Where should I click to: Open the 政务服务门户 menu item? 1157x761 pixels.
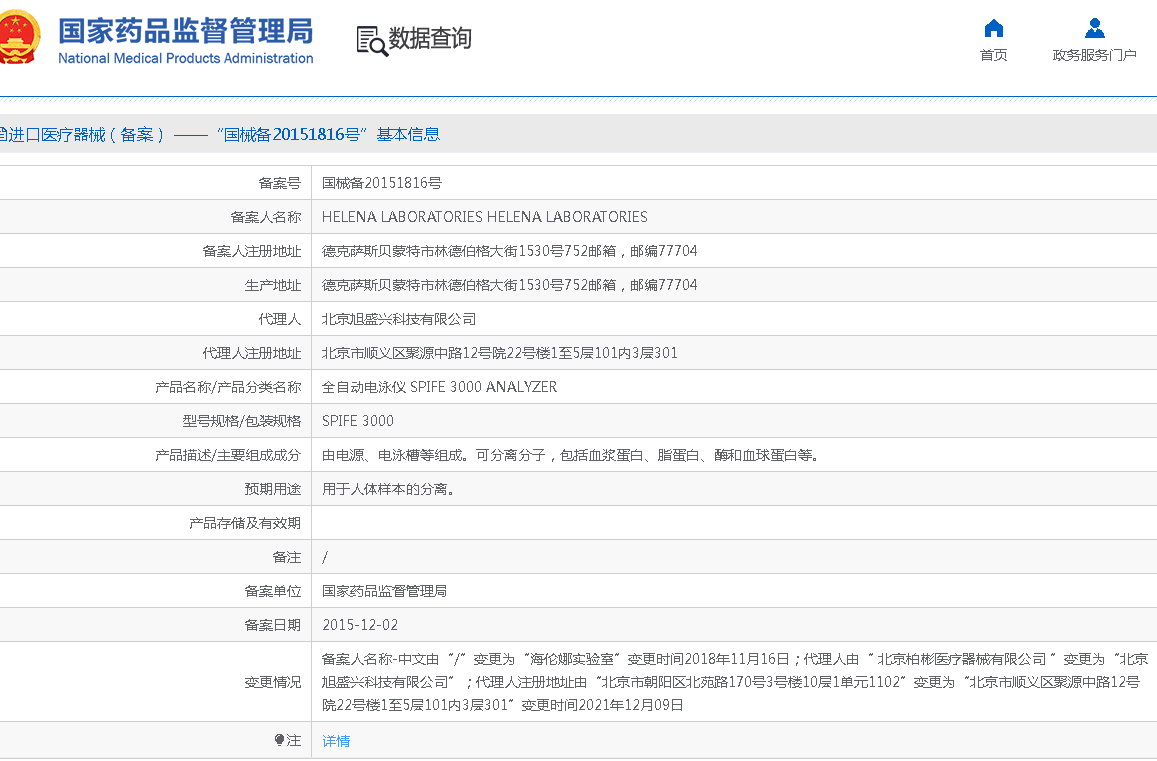click(1094, 55)
